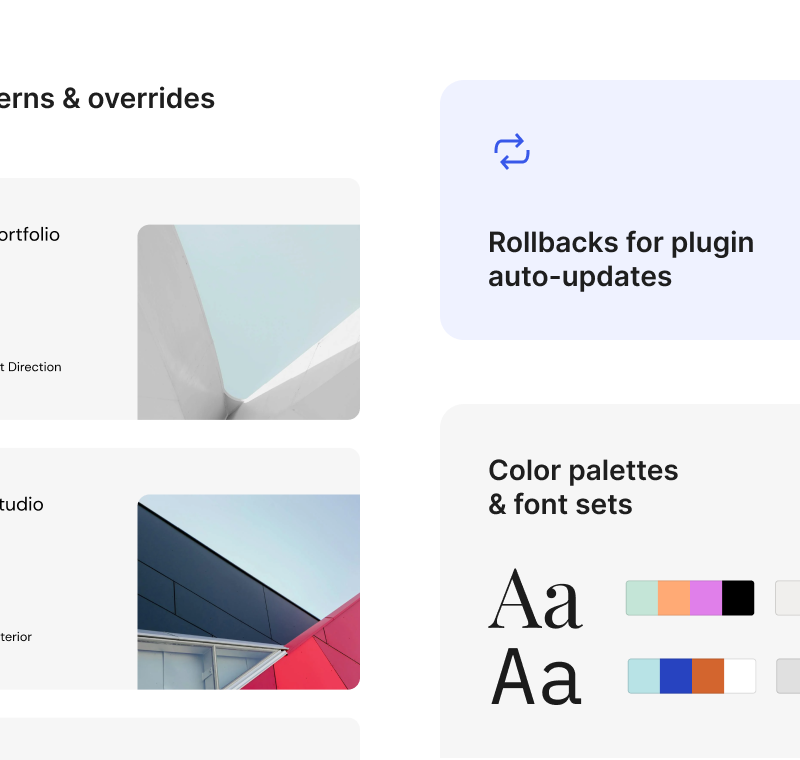Screen dimensions: 800x760
Task: Select the light blue swatch in bottom palette
Action: (x=644, y=676)
